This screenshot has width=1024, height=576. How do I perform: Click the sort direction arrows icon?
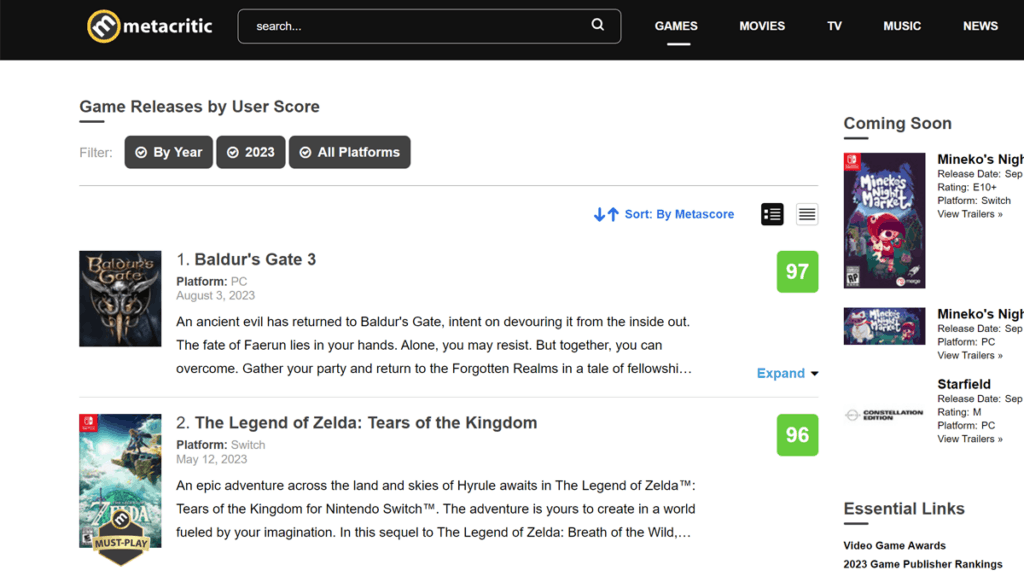pos(604,214)
